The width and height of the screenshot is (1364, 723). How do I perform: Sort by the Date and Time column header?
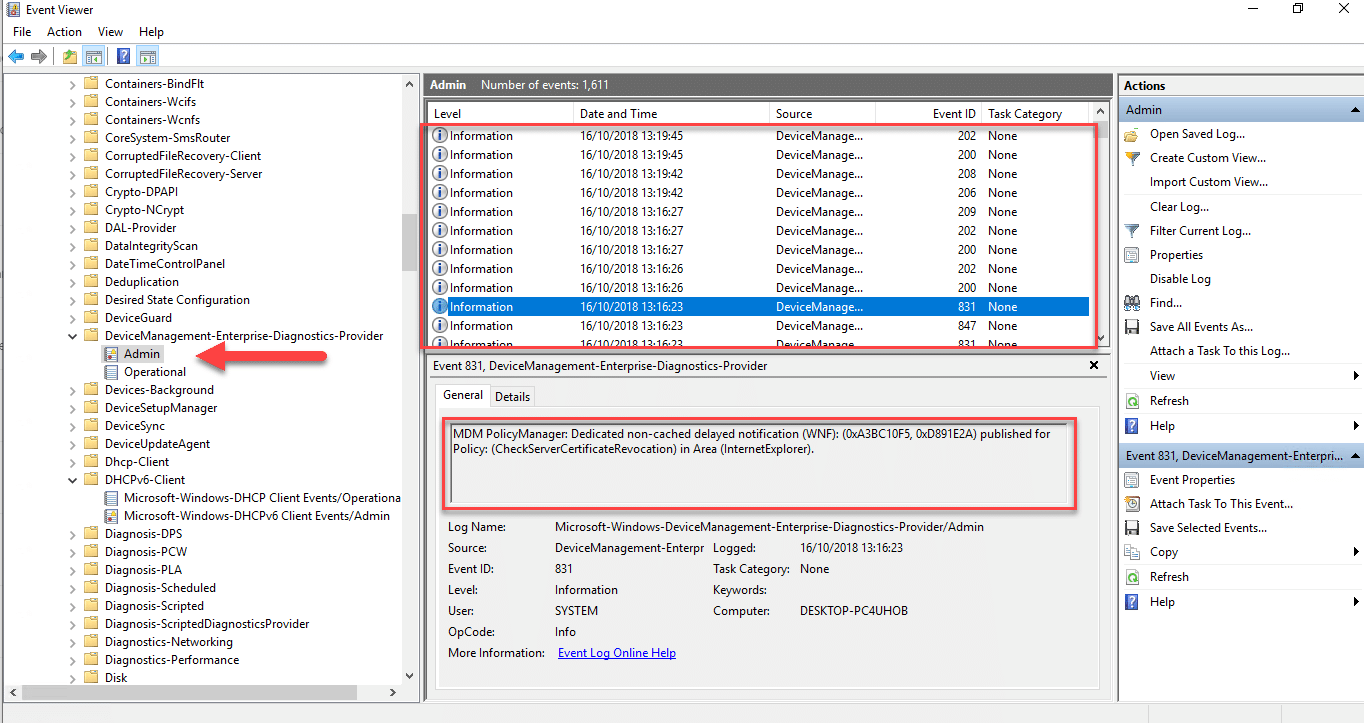(672, 114)
